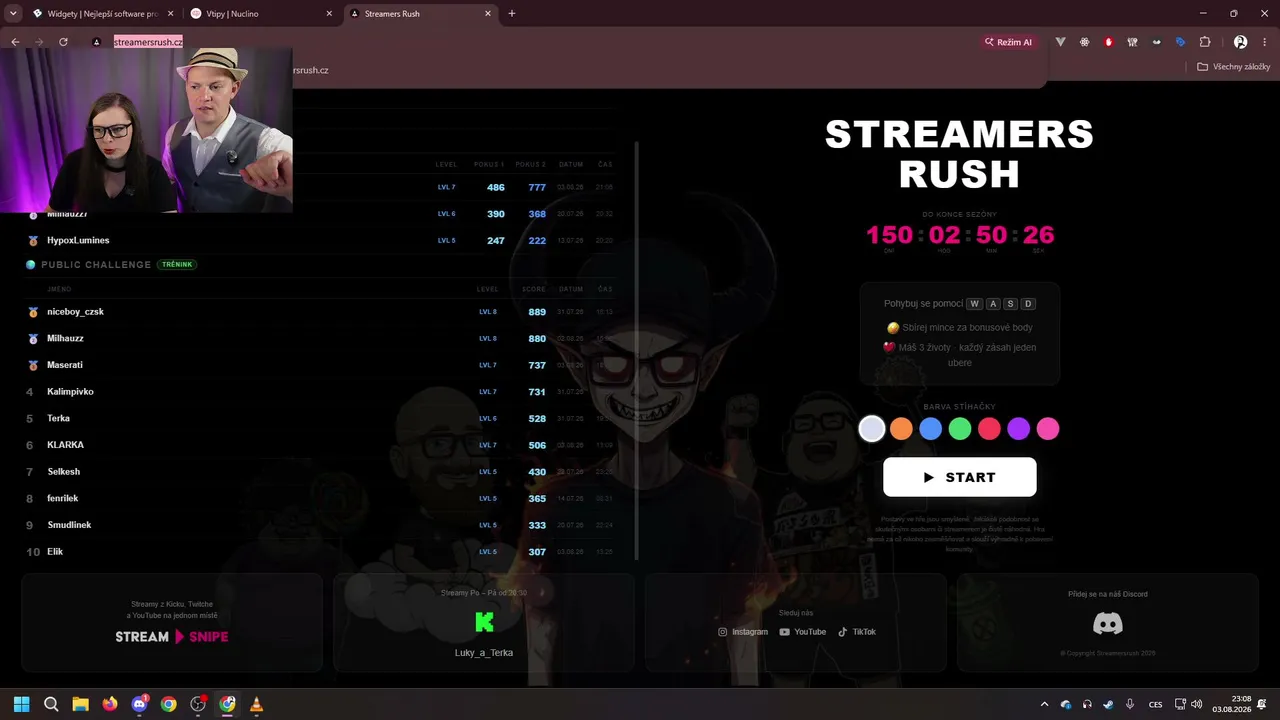Screen dimensions: 1280x720
Task: Open the site information icon in address bar
Action: pos(97,42)
